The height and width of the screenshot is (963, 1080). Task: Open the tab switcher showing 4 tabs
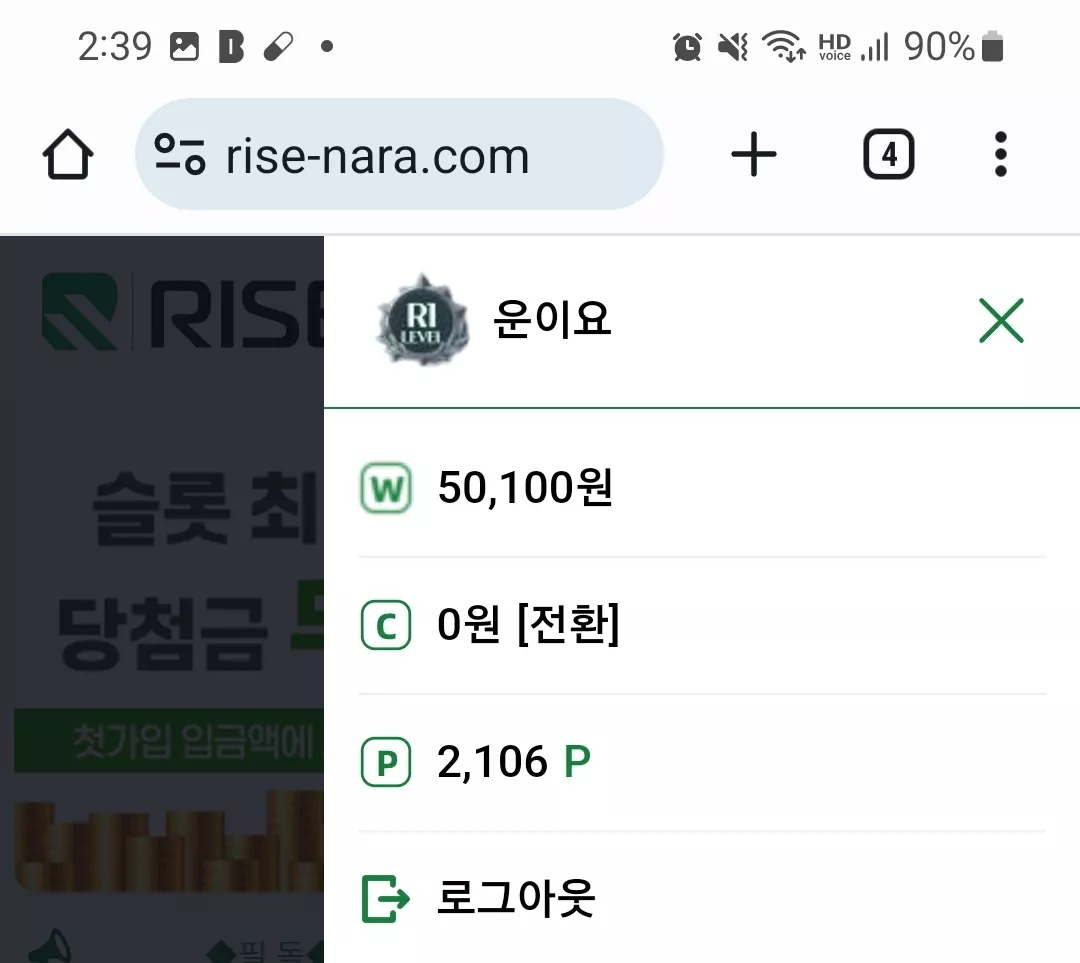889,154
